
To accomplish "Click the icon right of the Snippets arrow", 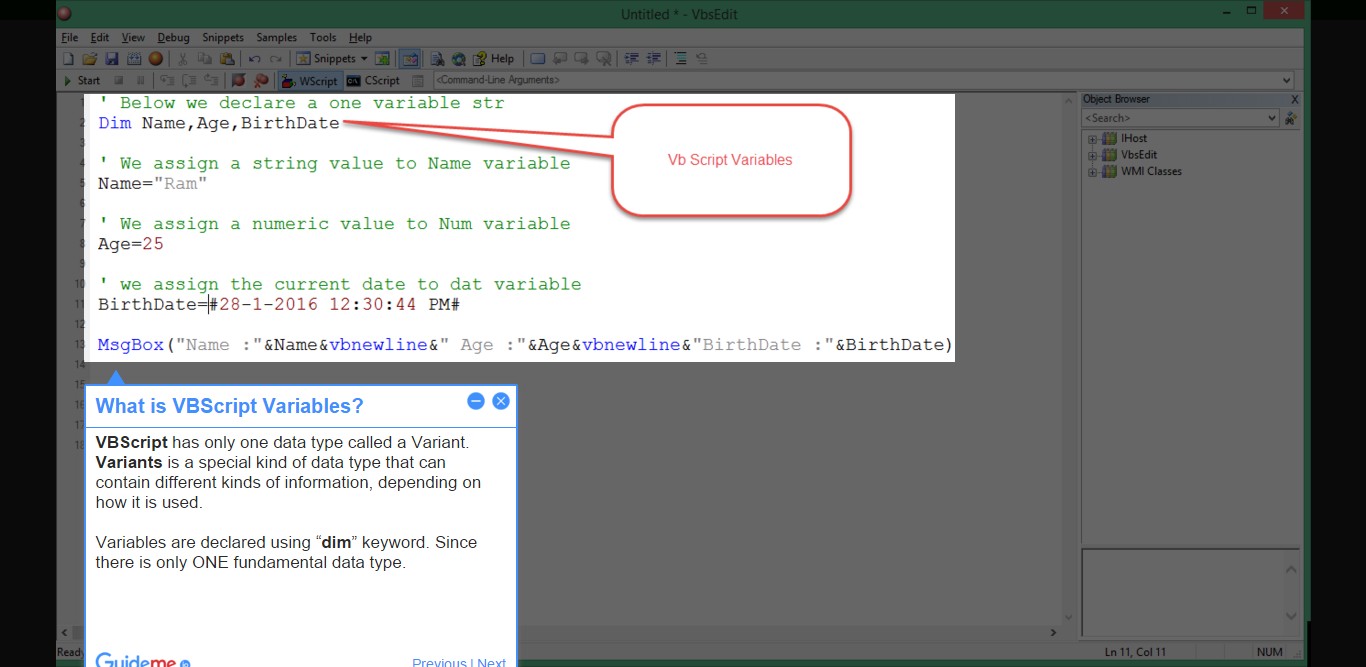I will (383, 59).
